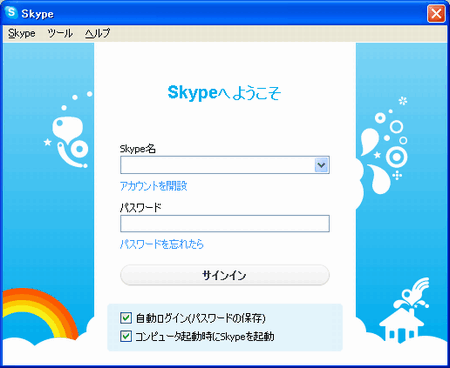
Task: Click the snowflake asterisk decoration at top right
Action: (403, 101)
